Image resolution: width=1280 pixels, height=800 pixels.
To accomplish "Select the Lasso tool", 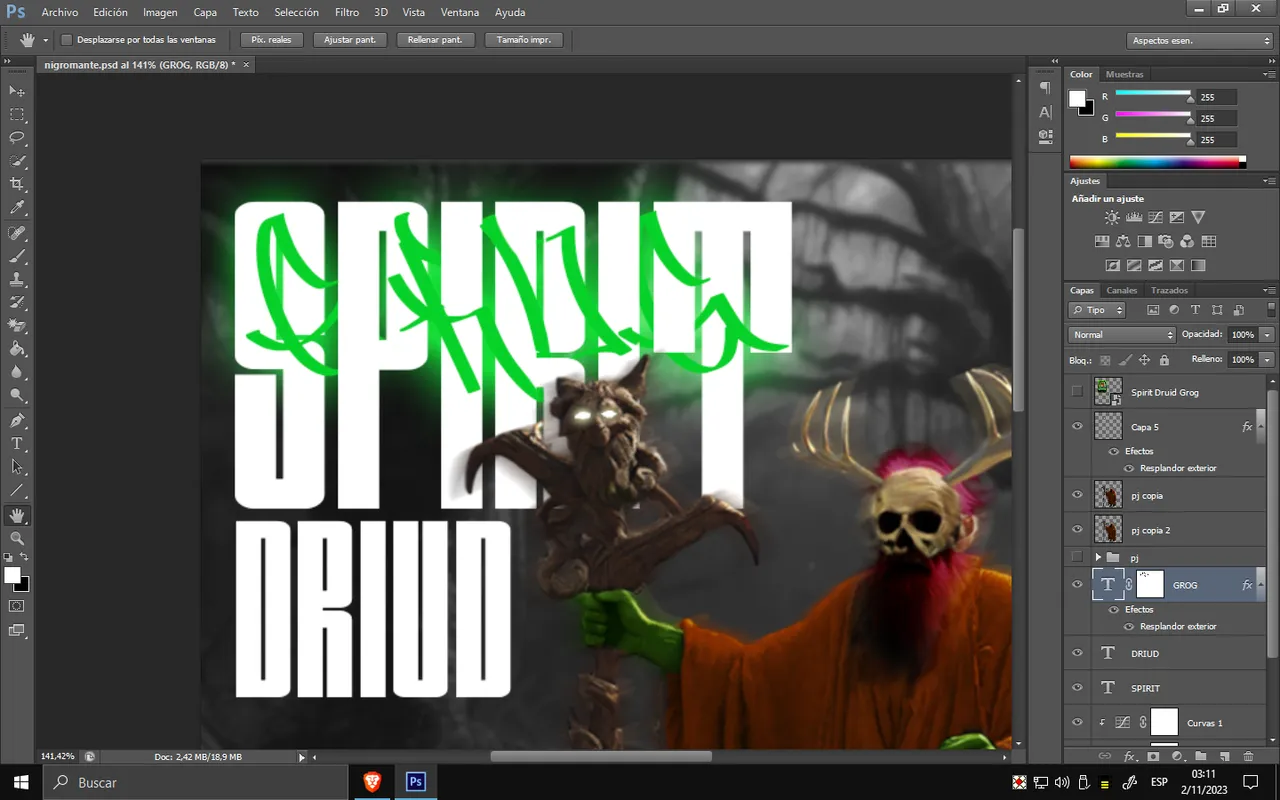I will [17, 138].
